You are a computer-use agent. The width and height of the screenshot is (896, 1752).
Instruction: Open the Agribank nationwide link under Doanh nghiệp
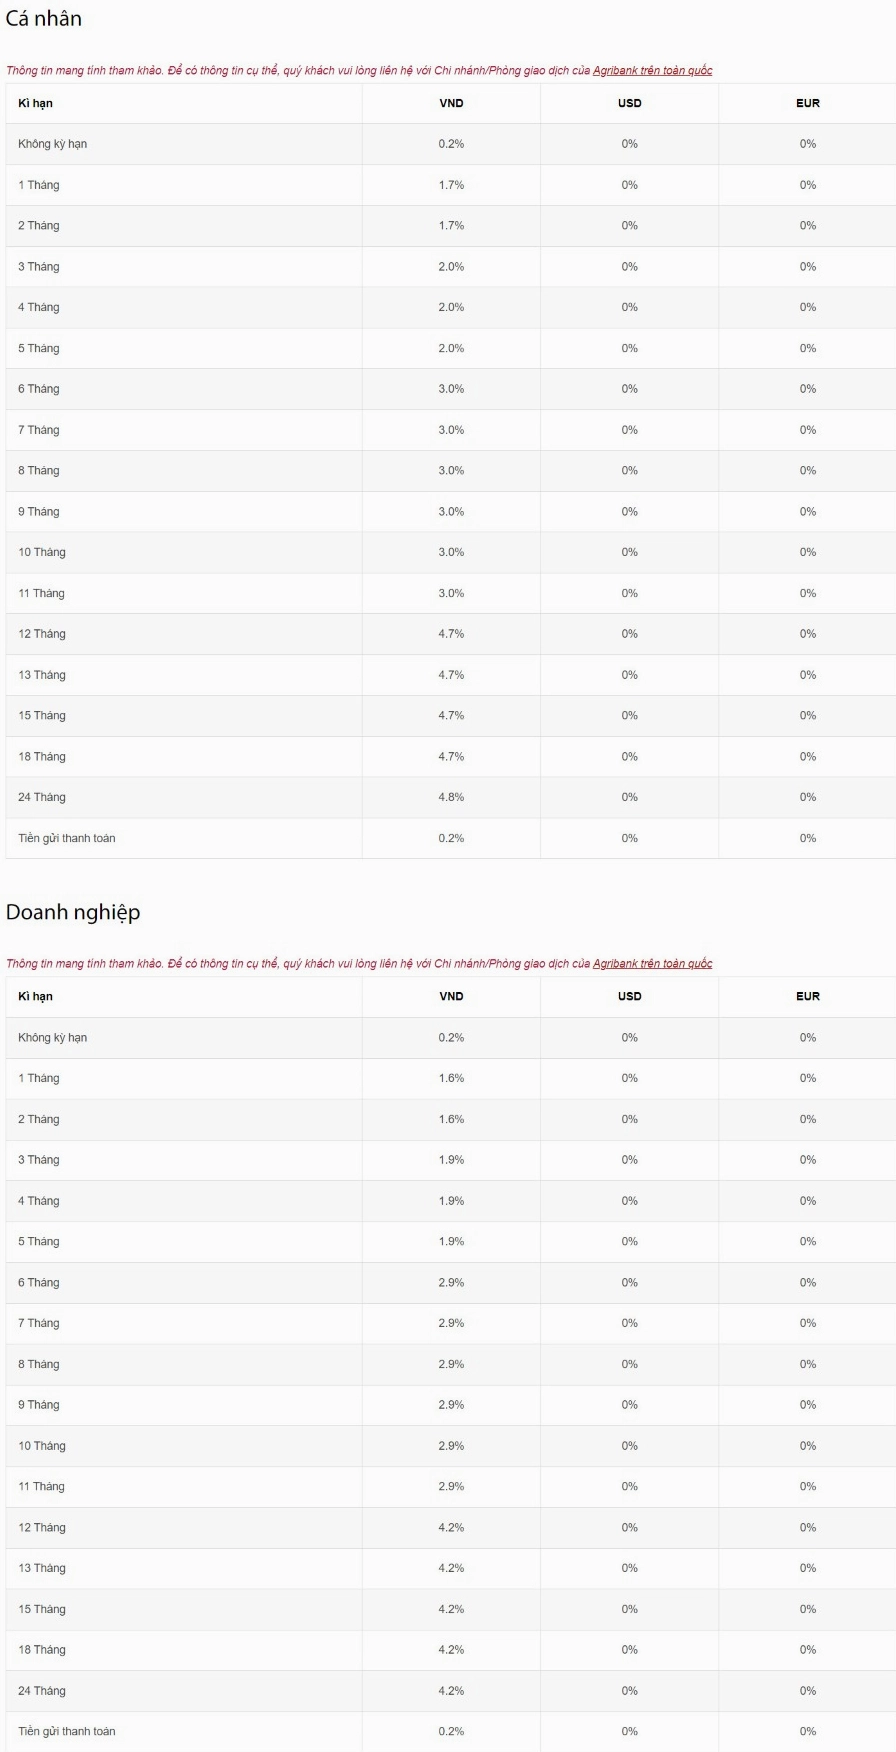tap(652, 963)
